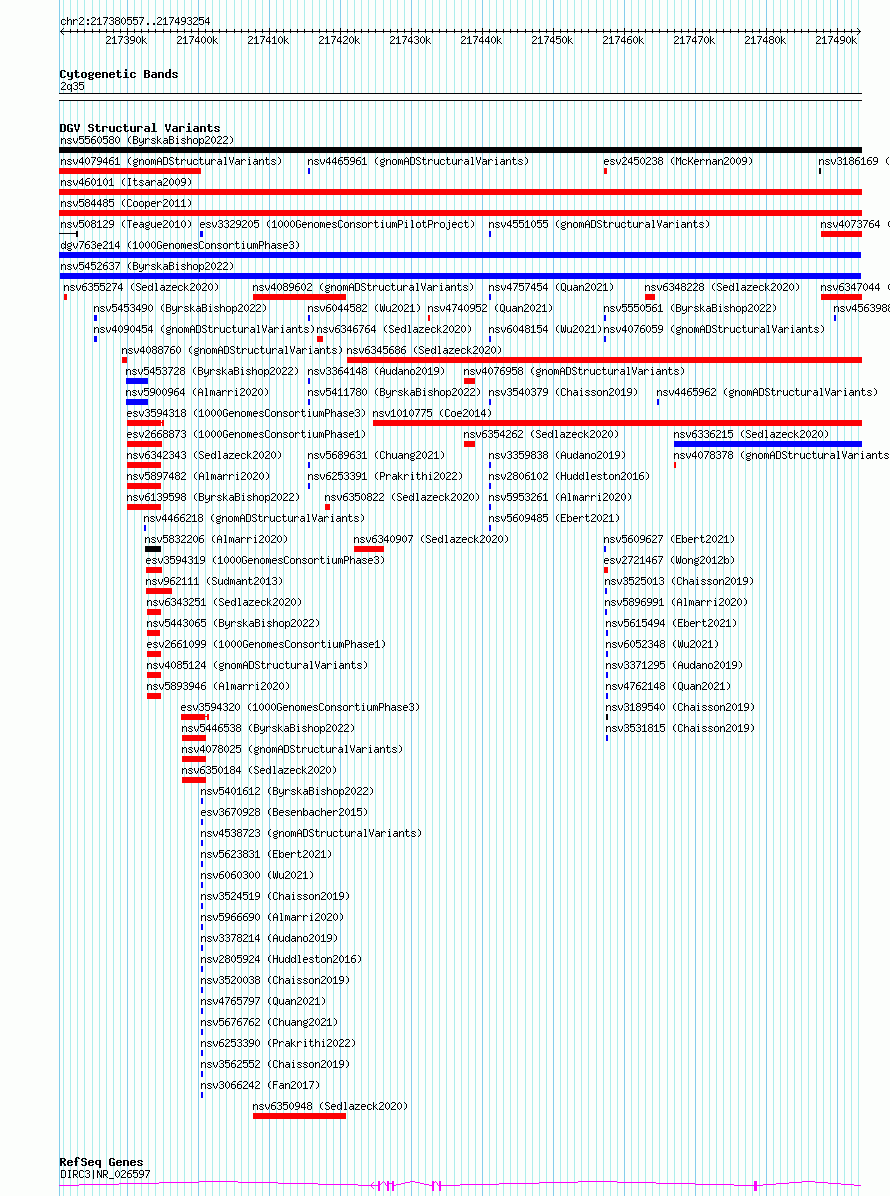Click the nsv5443065 (ByrskaBishop2022) label
This screenshot has width=890, height=1196.
pyautogui.click(x=233, y=623)
